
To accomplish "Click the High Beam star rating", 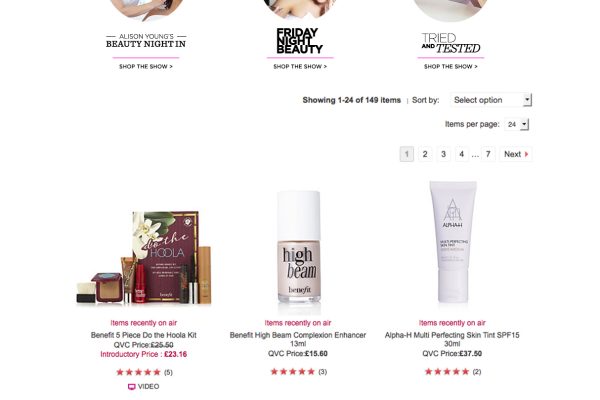I will point(293,372).
